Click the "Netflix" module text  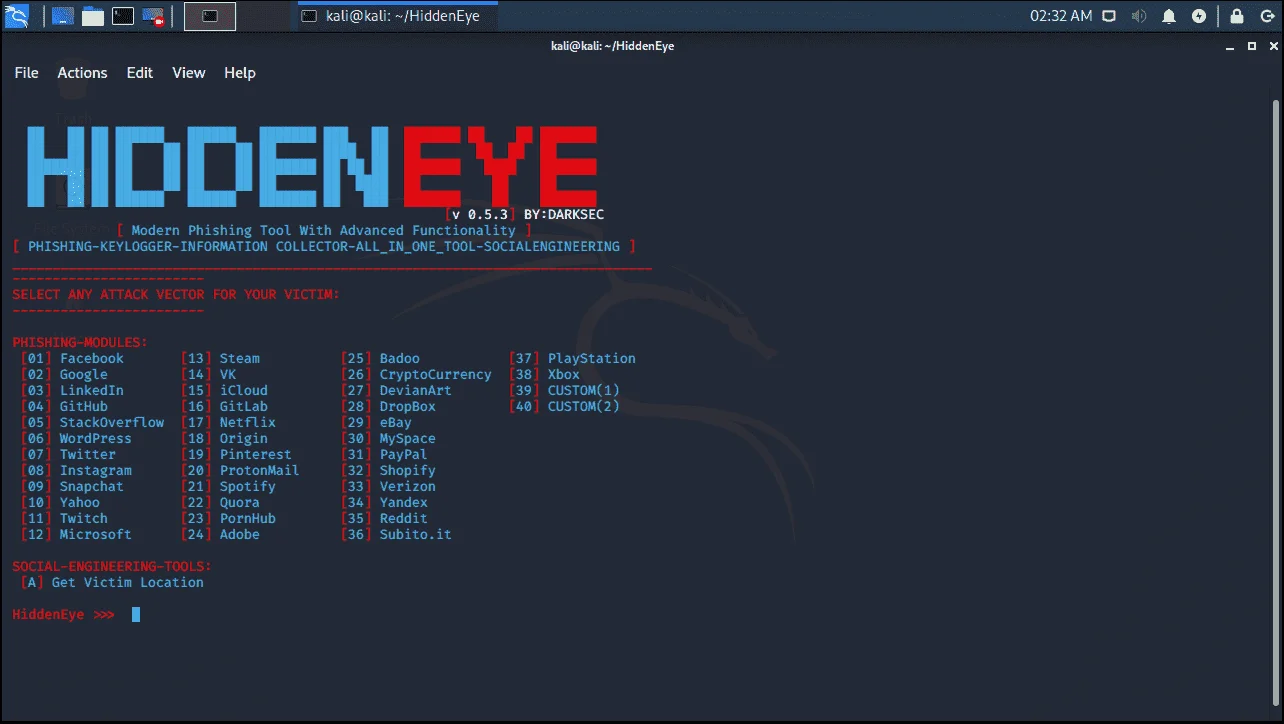(248, 423)
